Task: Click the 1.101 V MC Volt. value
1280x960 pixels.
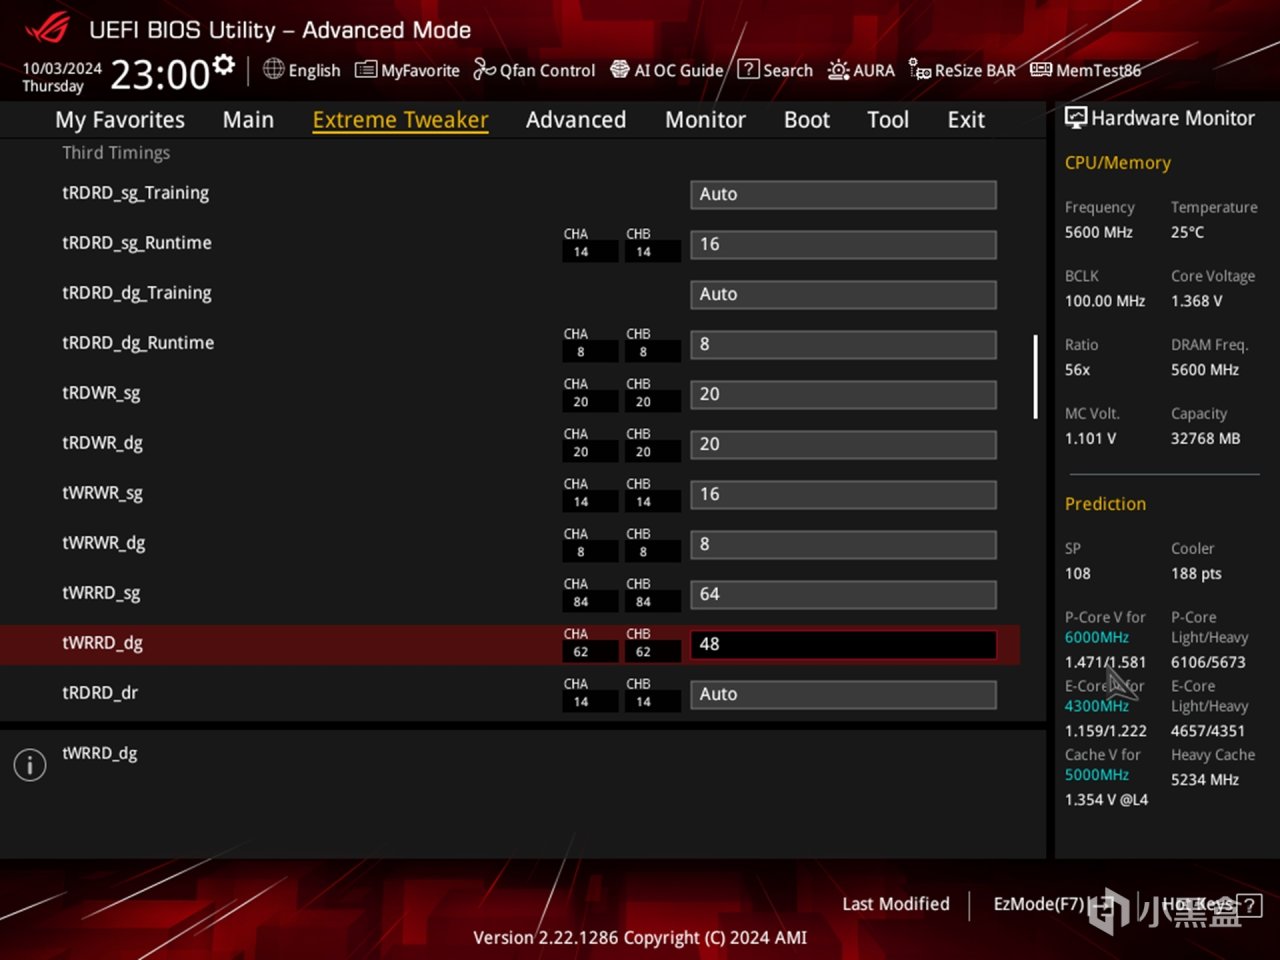Action: click(1091, 439)
